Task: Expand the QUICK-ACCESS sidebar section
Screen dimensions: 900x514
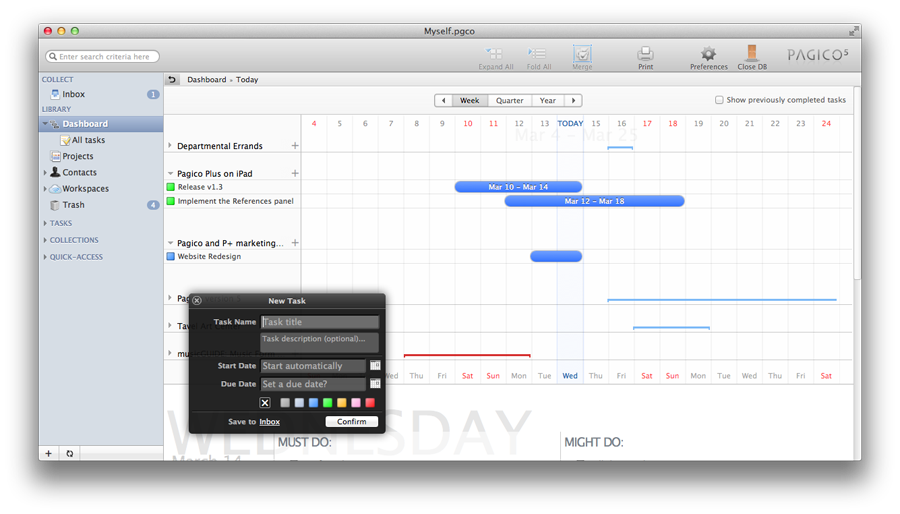Action: pyautogui.click(x=45, y=257)
